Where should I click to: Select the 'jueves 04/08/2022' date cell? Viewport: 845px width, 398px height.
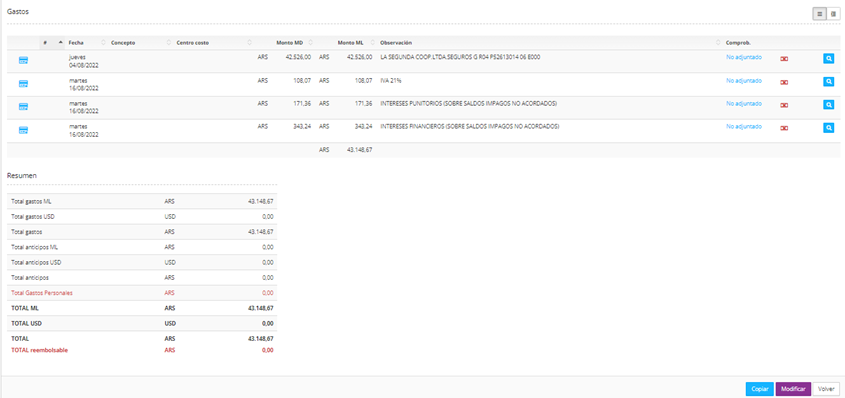pyautogui.click(x=84, y=61)
